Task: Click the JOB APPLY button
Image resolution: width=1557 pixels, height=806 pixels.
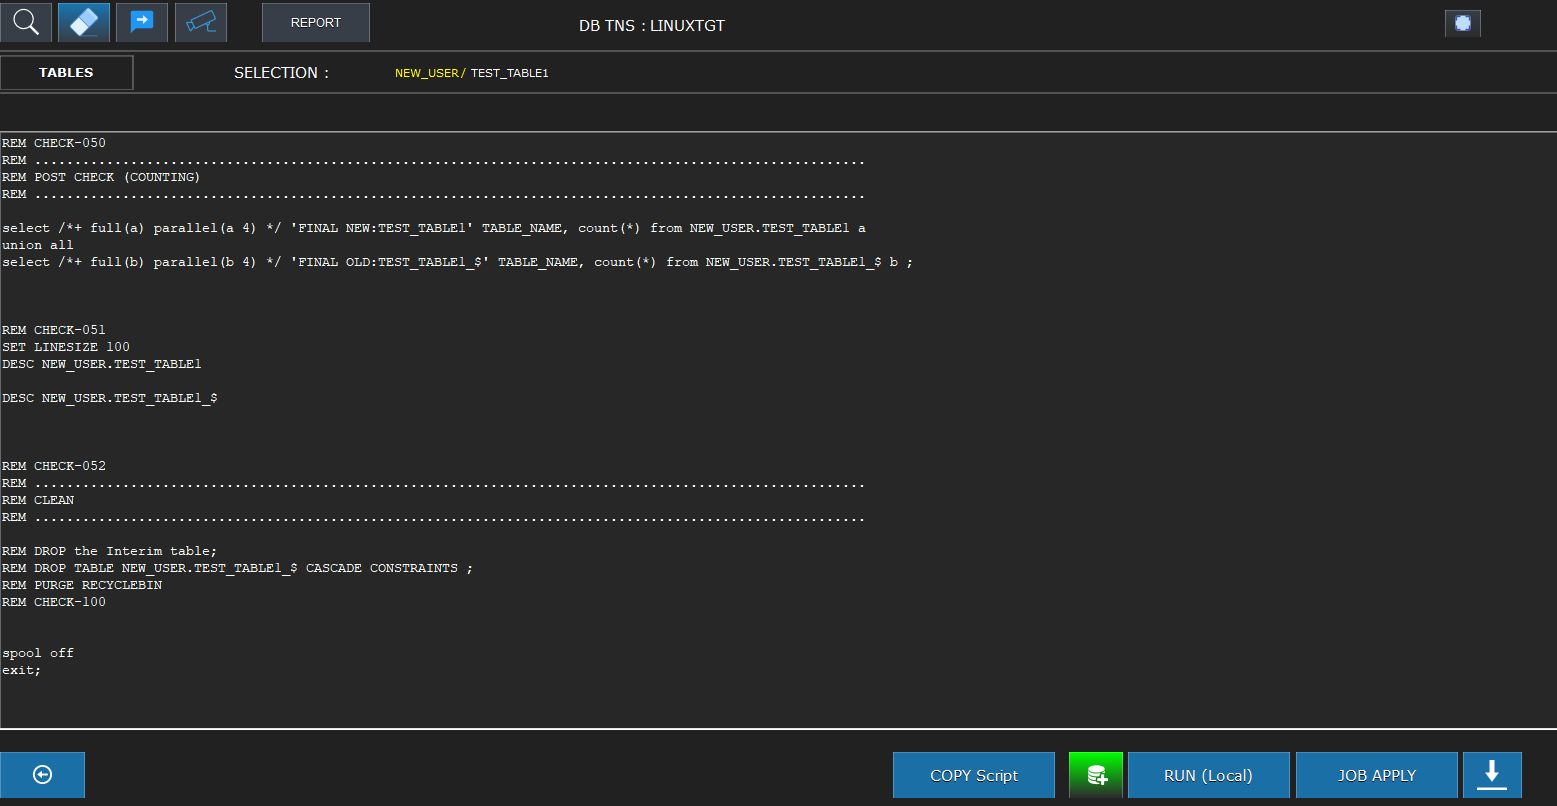Action: coord(1377,775)
